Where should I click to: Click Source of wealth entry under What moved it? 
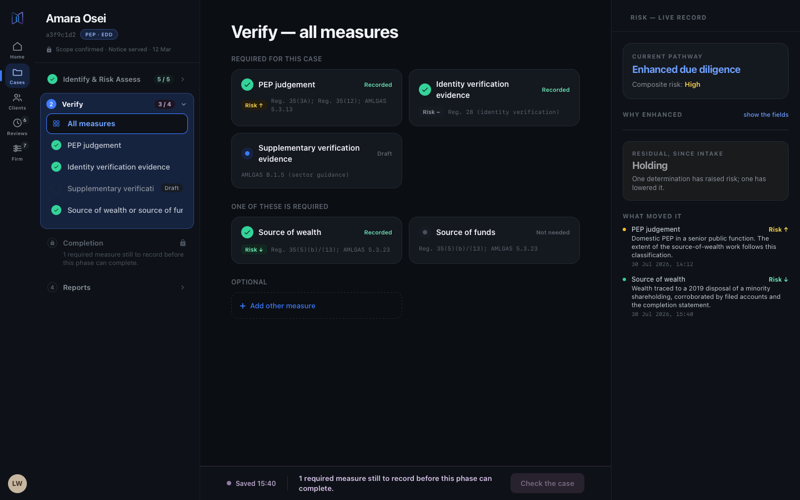tap(705, 296)
